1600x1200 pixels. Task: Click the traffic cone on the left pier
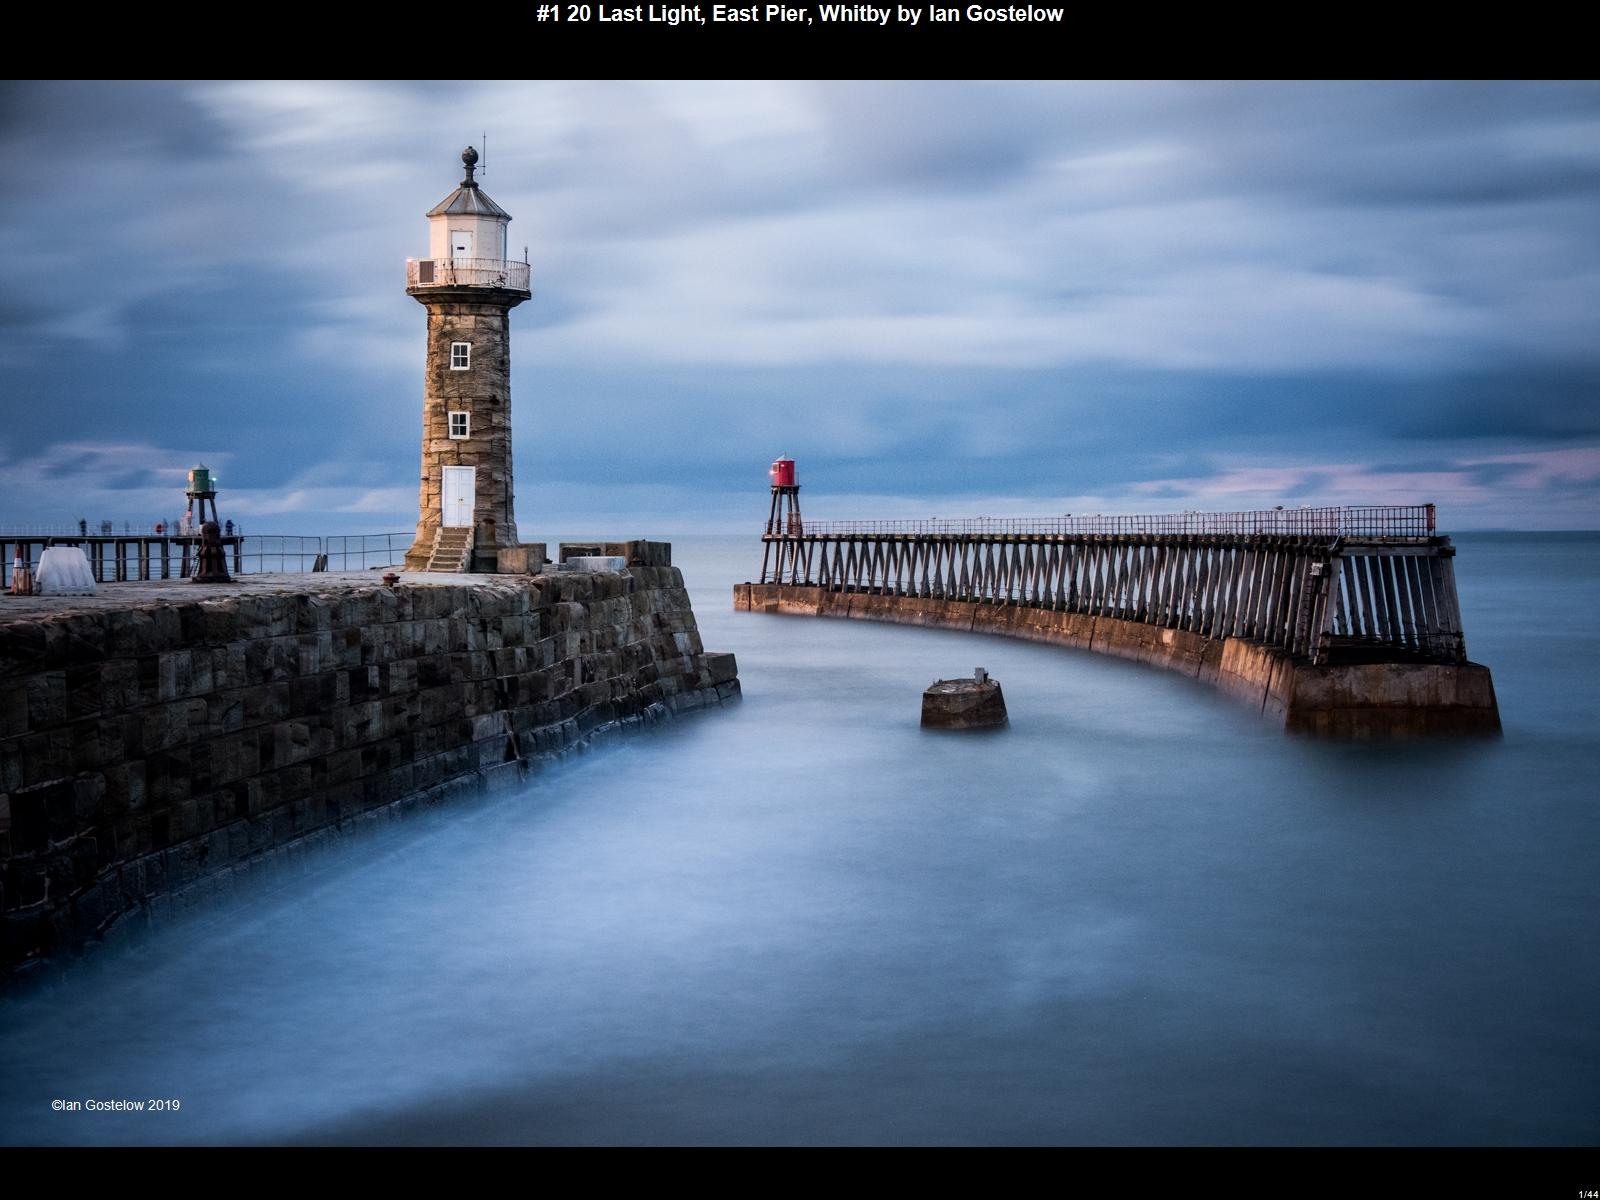click(22, 570)
